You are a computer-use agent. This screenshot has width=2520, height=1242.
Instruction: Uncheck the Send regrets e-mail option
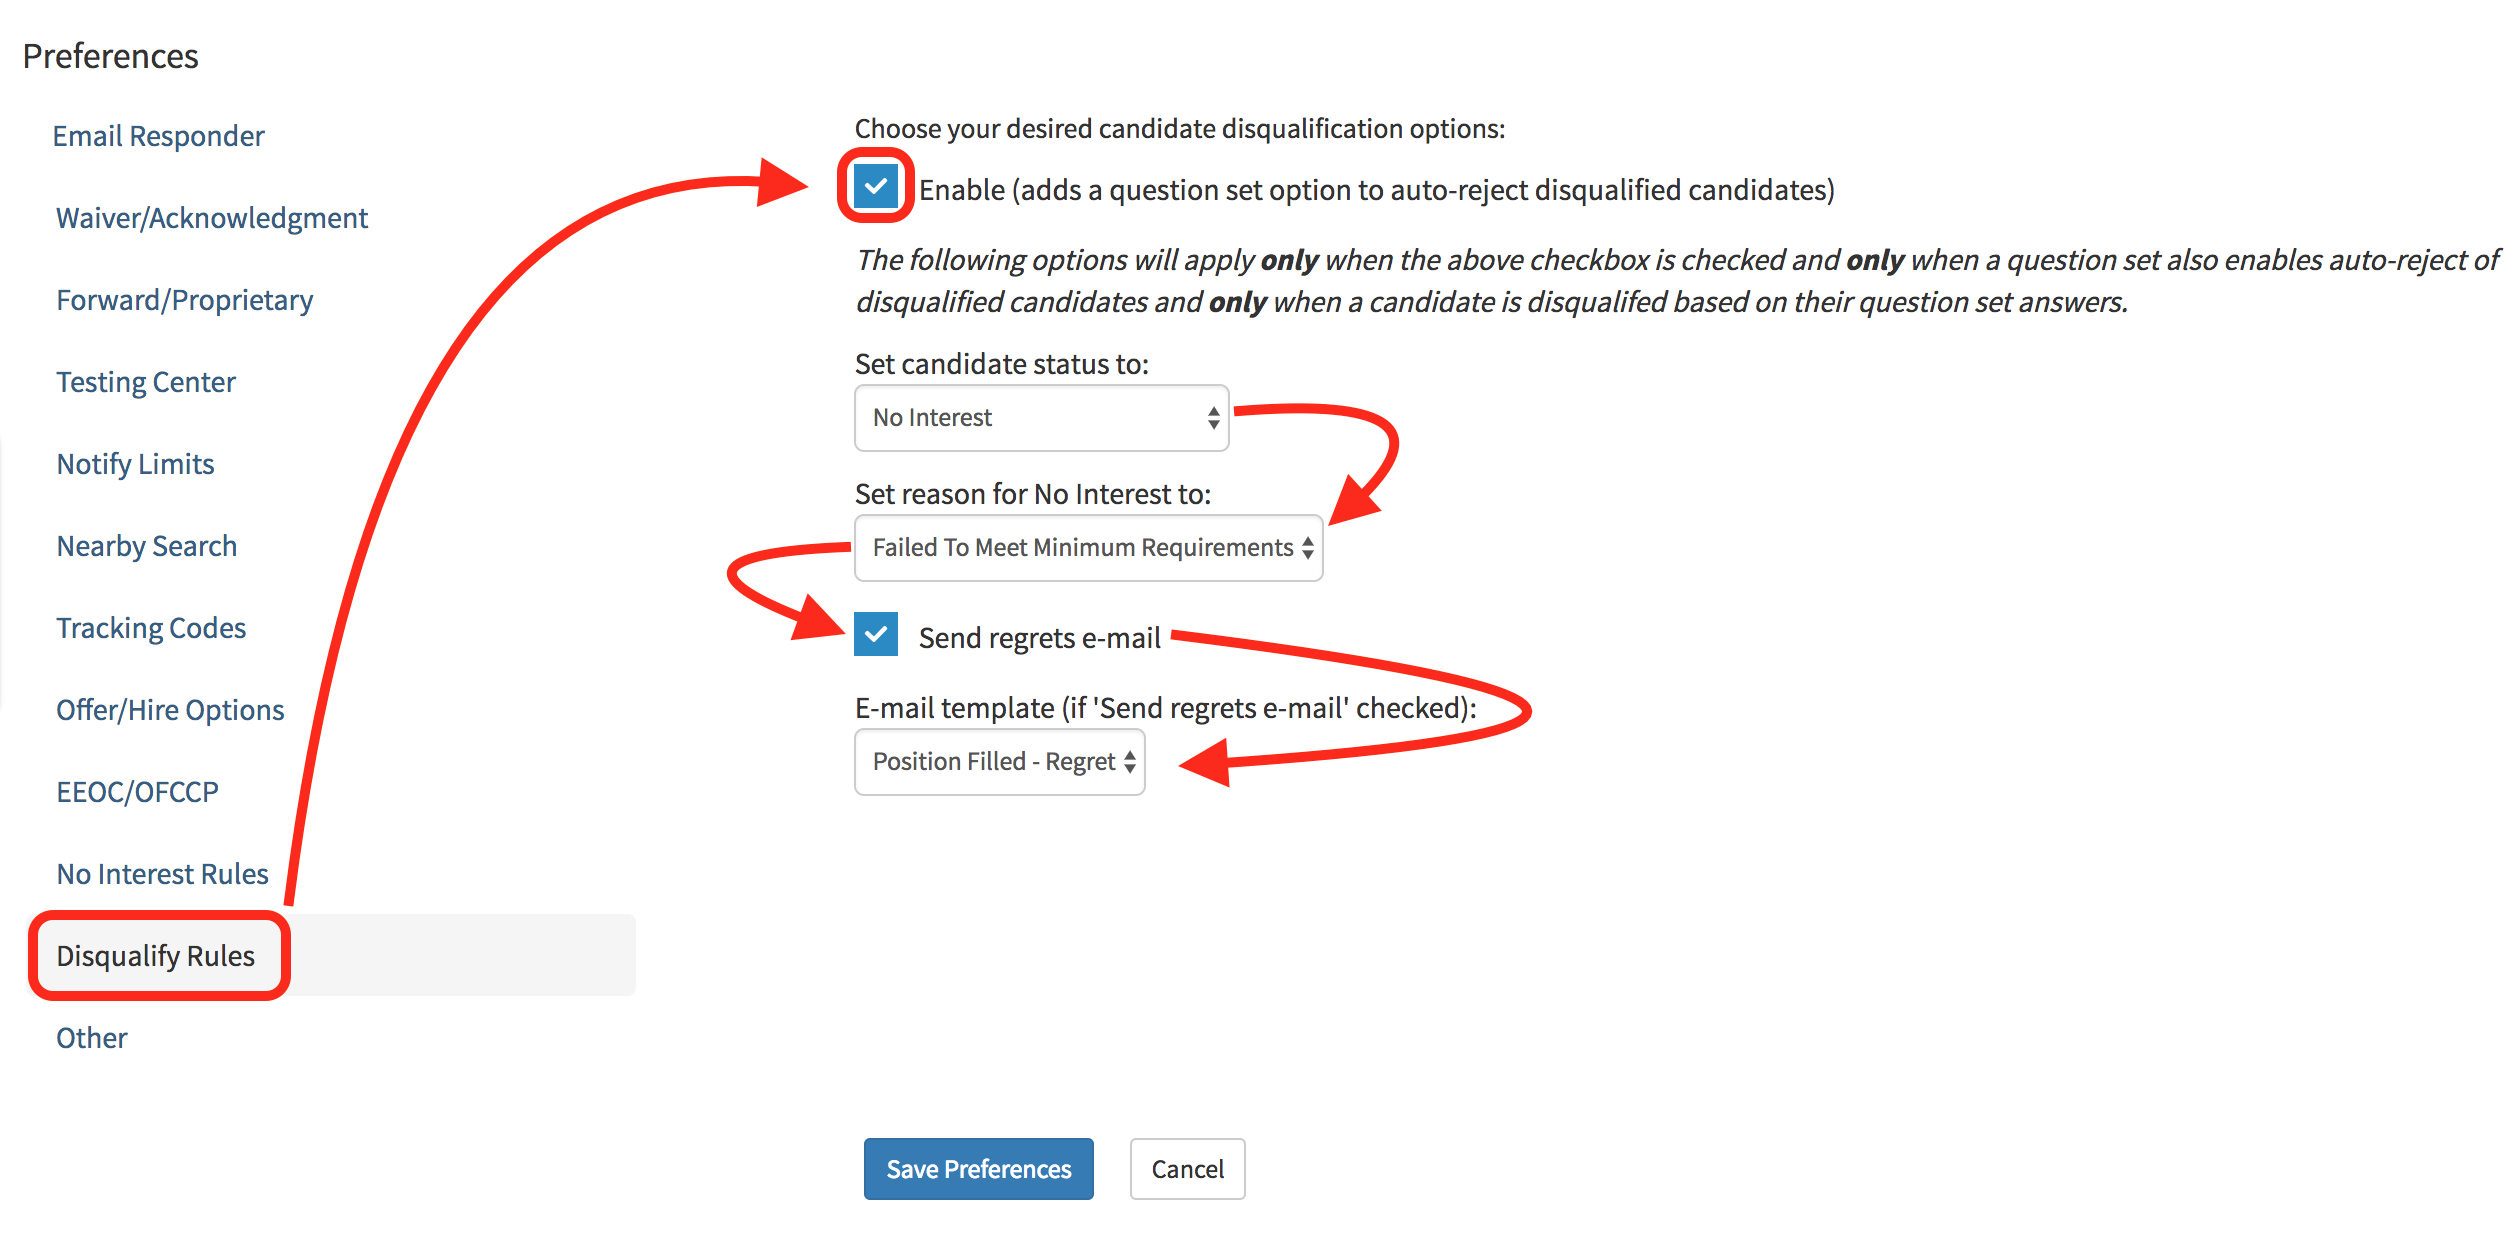pyautogui.click(x=875, y=635)
